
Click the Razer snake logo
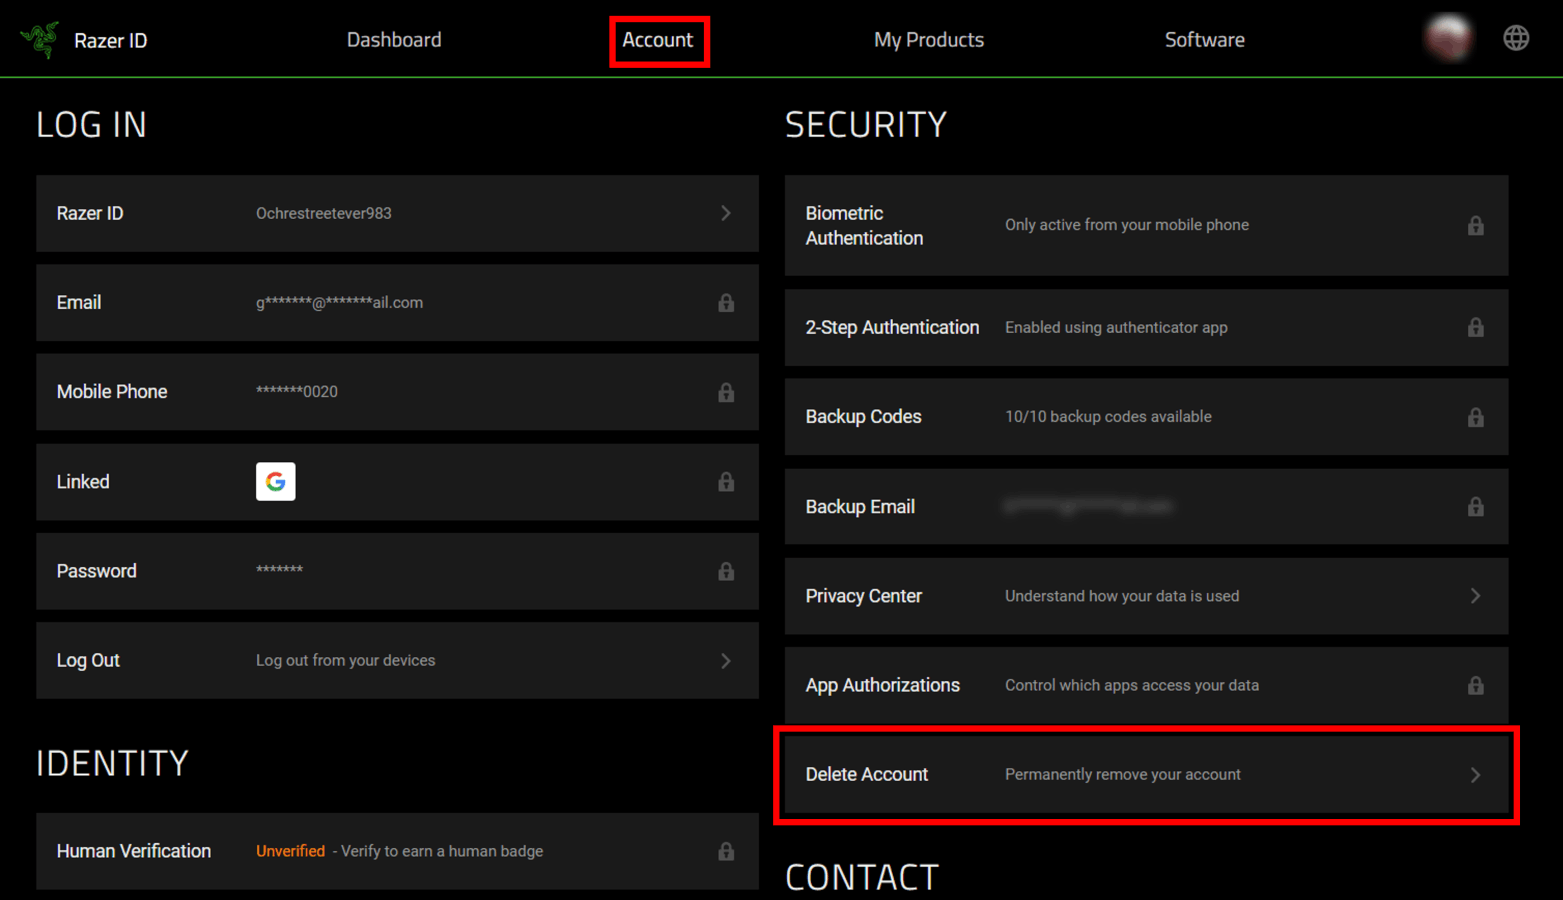click(38, 37)
